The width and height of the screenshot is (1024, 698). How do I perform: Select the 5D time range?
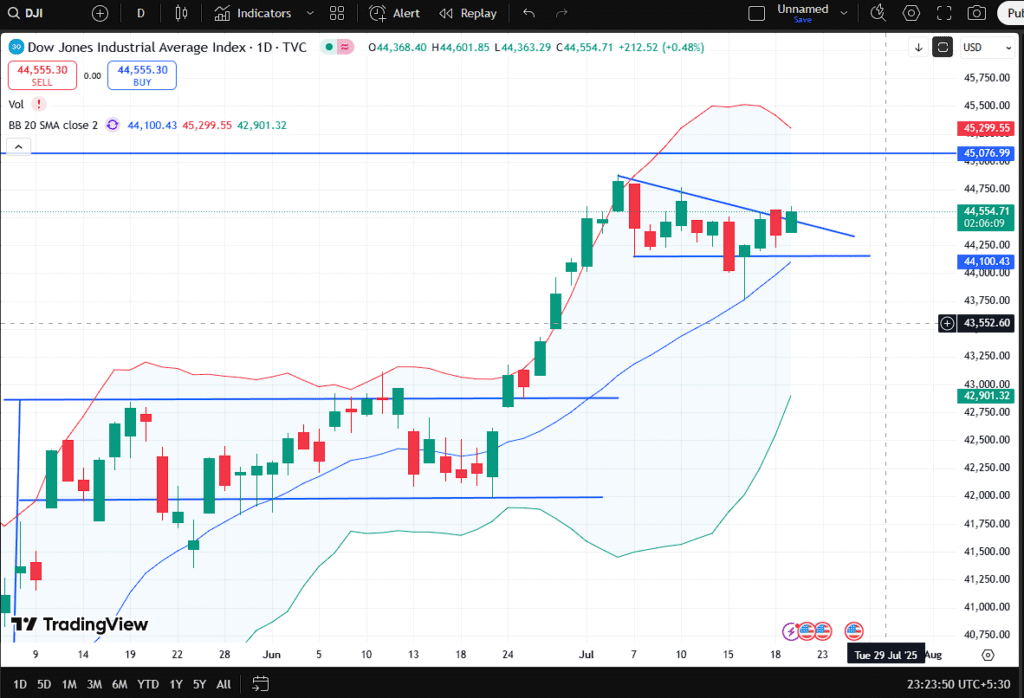(44, 684)
